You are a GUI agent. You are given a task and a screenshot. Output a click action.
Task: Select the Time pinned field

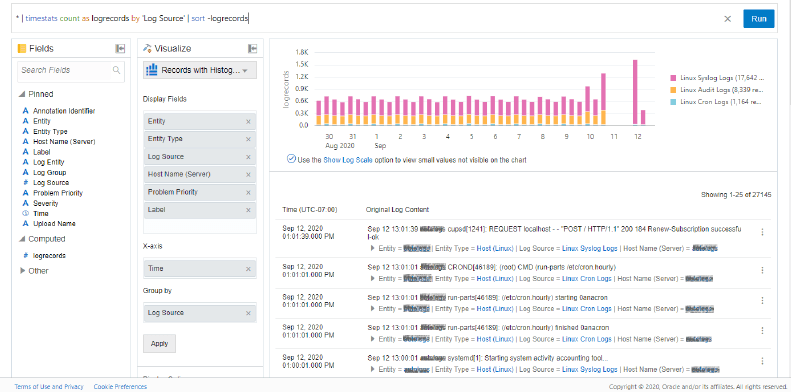point(40,213)
